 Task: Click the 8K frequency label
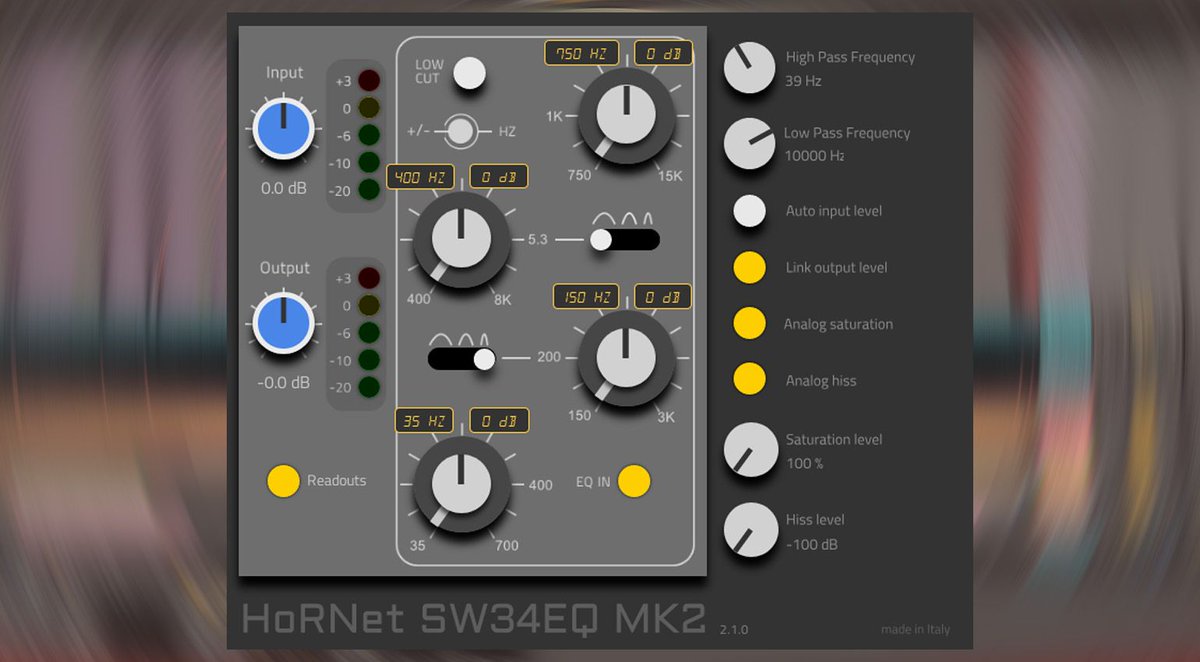pos(502,299)
